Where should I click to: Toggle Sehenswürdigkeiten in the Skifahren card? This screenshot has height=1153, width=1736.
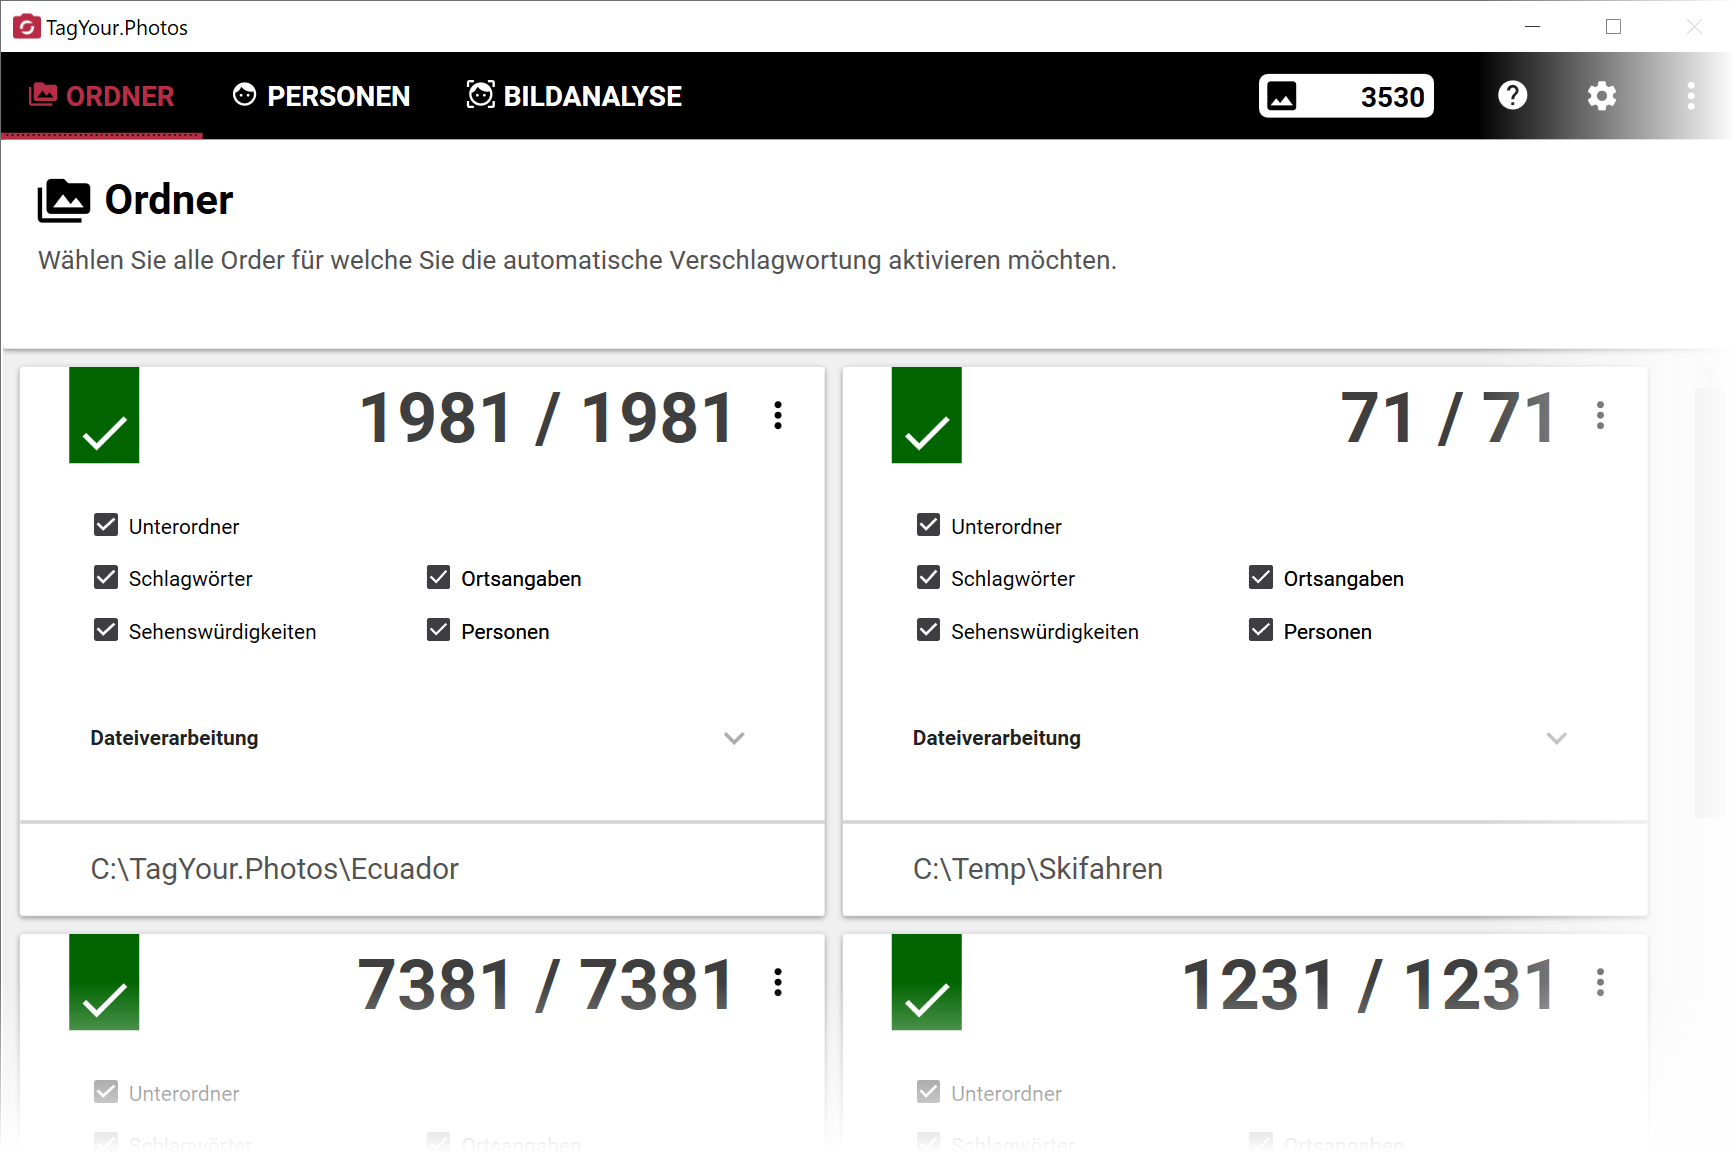click(928, 630)
